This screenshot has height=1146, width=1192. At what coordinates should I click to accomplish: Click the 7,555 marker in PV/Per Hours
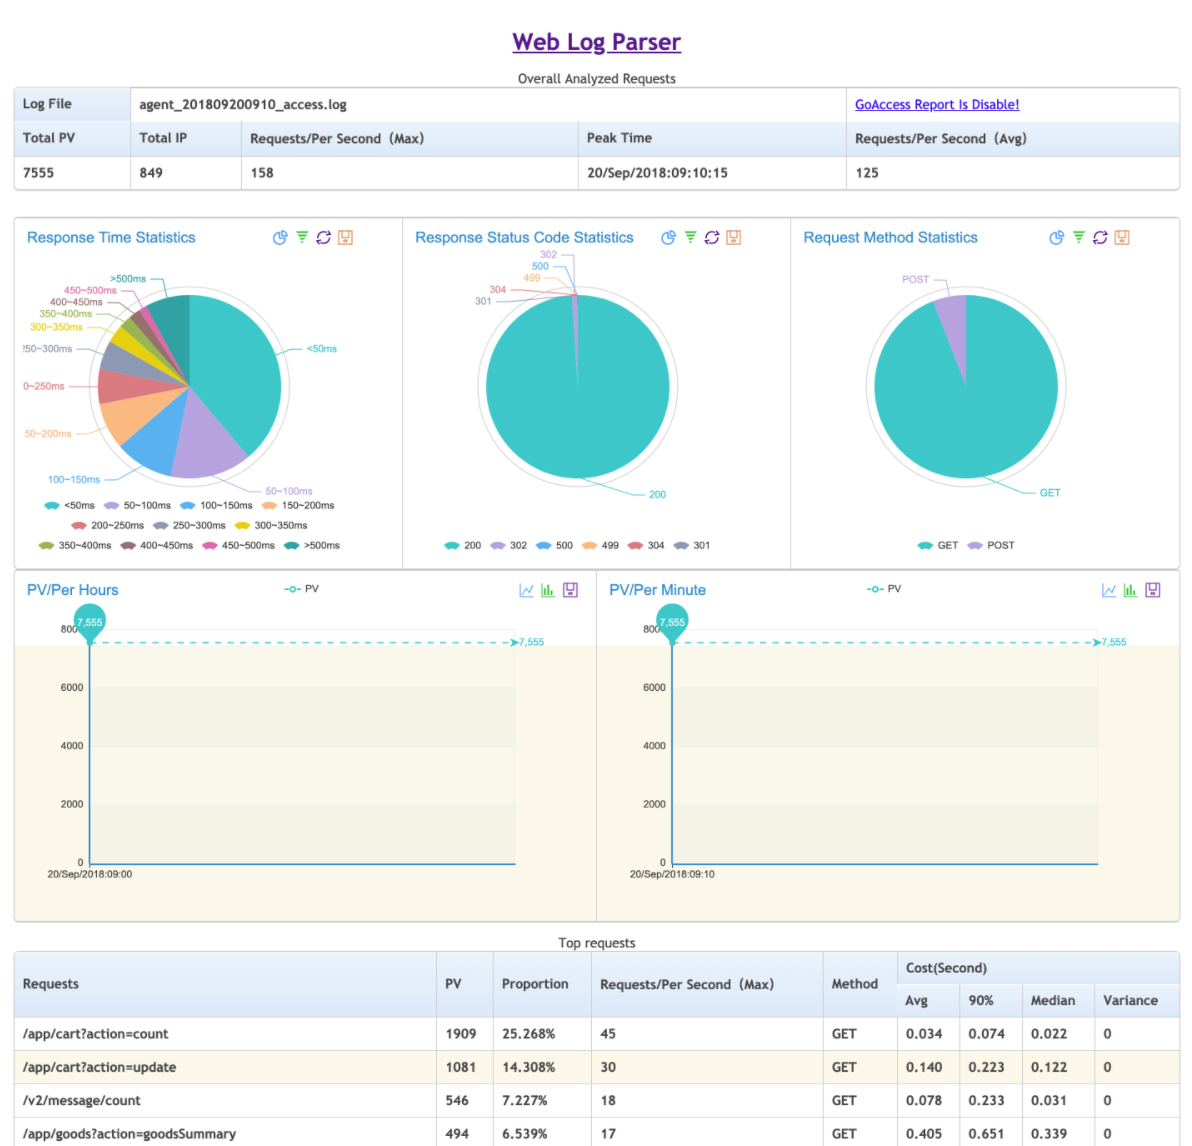[90, 621]
